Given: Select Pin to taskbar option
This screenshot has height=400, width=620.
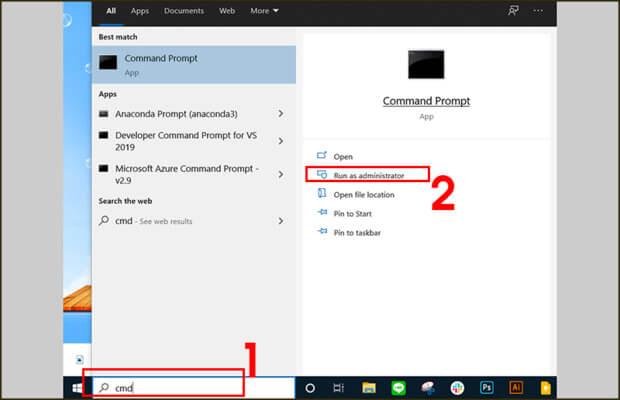Looking at the screenshot, I should point(356,232).
